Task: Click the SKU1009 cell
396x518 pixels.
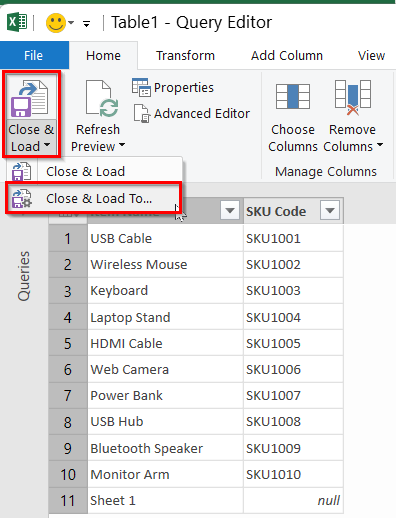Action: click(293, 448)
